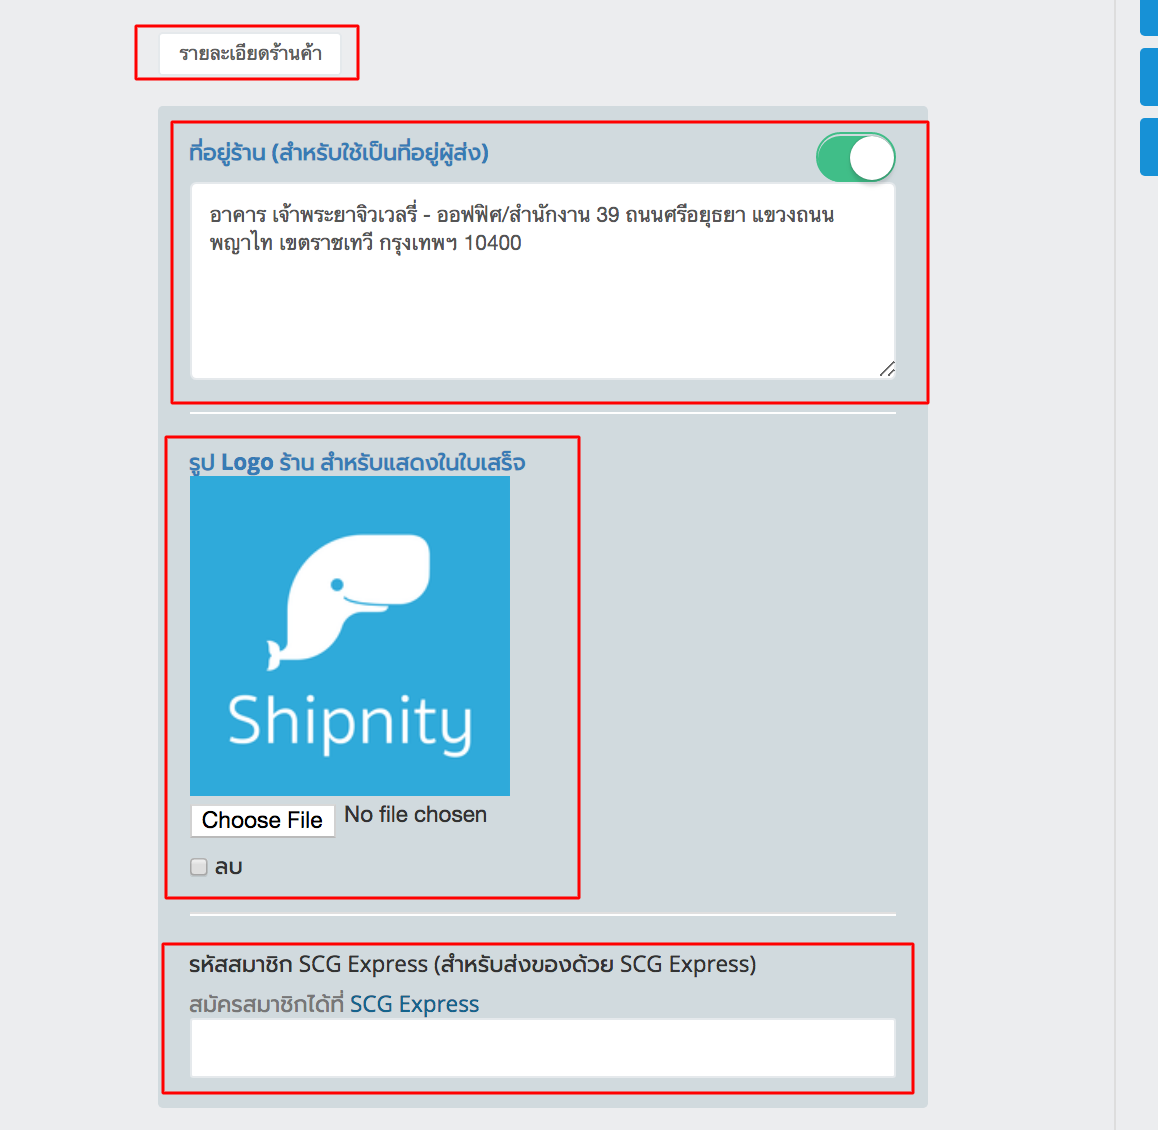Toggle the sender address switch off
Image resolution: width=1158 pixels, height=1130 pixels.
click(x=855, y=157)
